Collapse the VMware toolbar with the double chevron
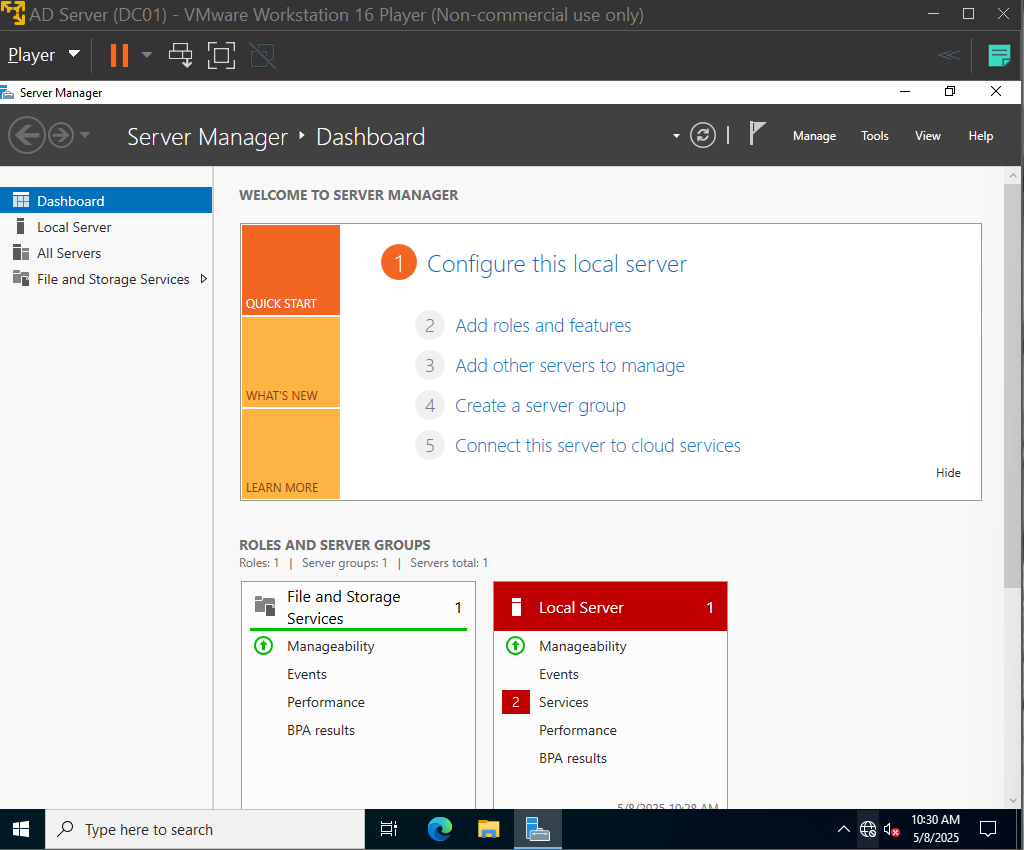The height and width of the screenshot is (850, 1024). pyautogui.click(x=949, y=55)
